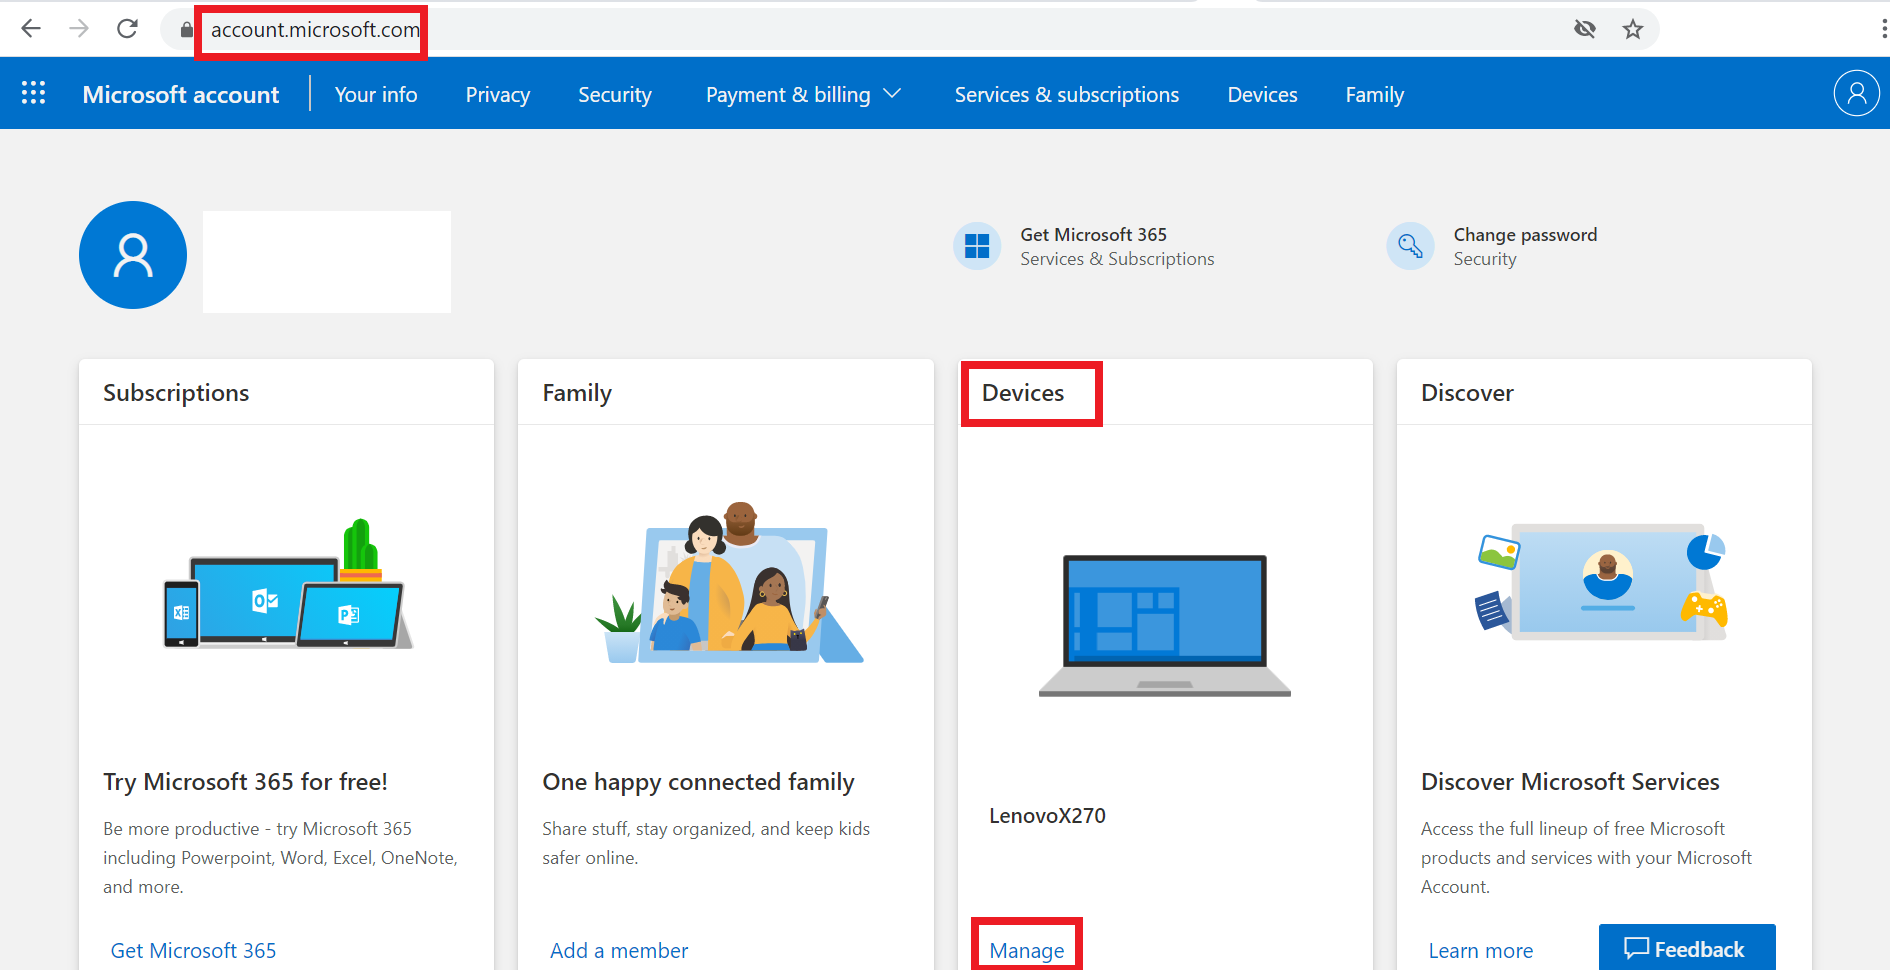Reload the current page
This screenshot has height=970, width=1890.
coord(127,29)
